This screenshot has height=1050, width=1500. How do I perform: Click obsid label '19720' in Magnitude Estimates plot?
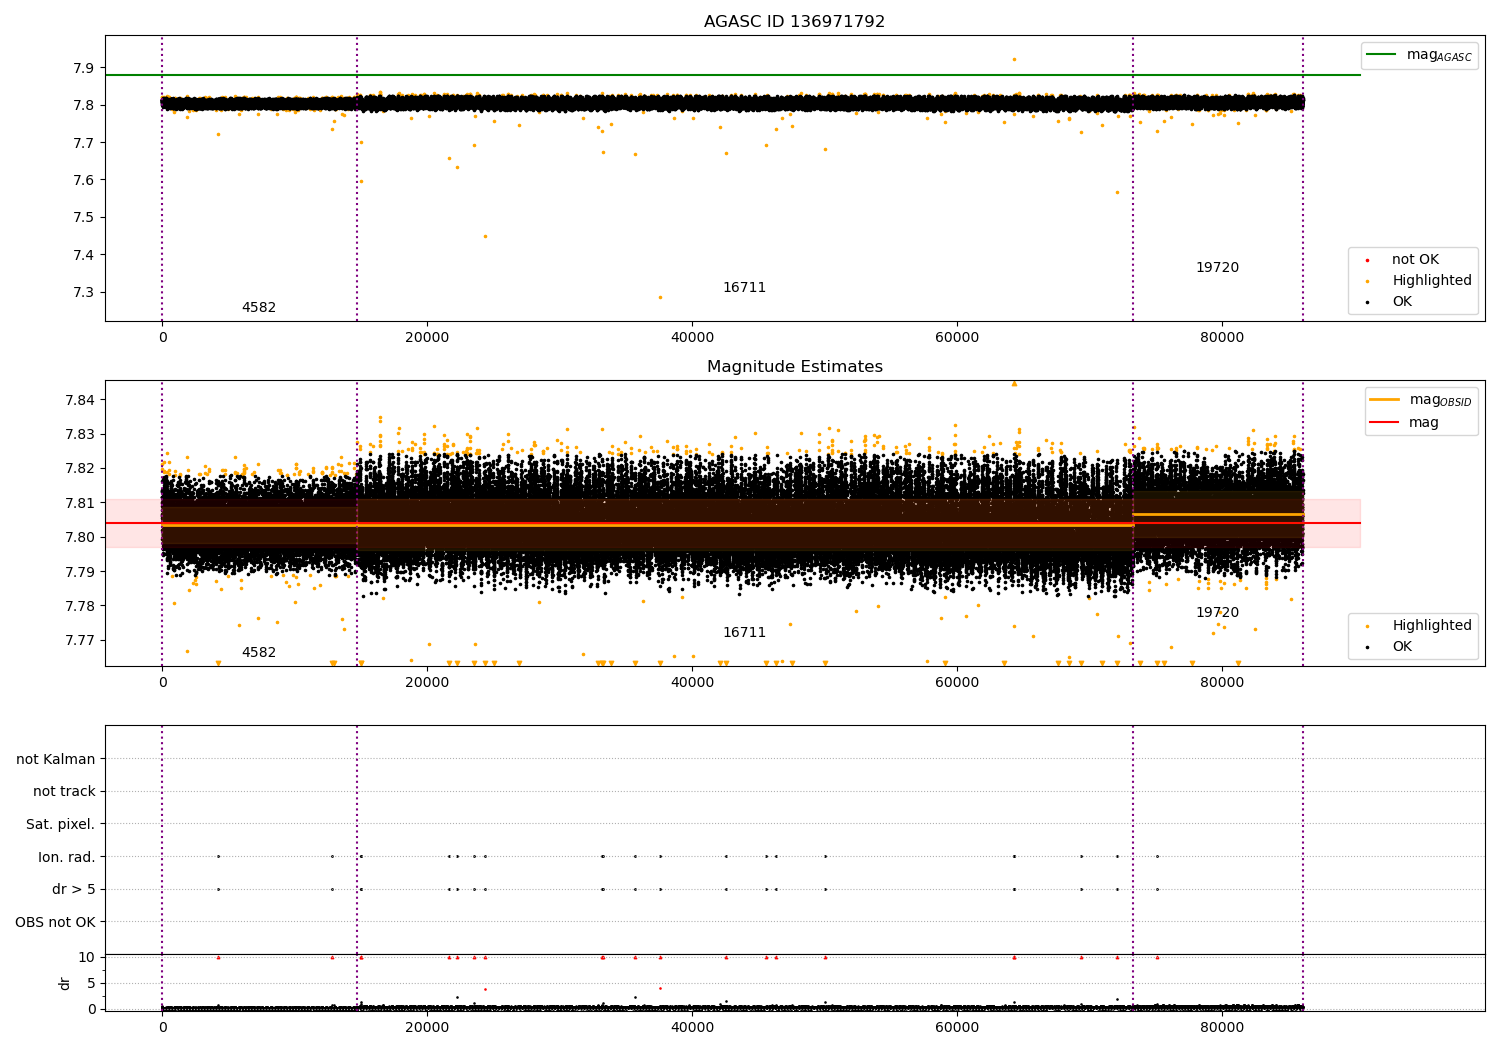[x=1217, y=613]
